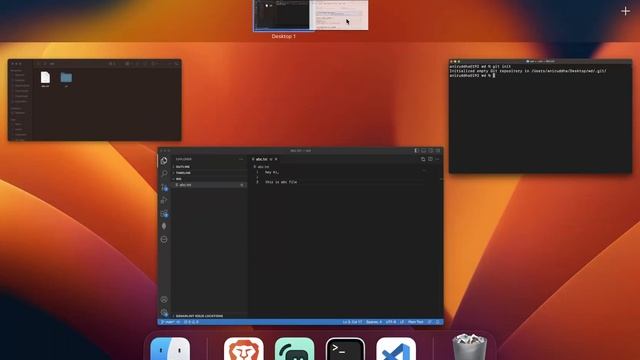
Task: Open Visual Studio Code from the Dock
Action: [396, 349]
